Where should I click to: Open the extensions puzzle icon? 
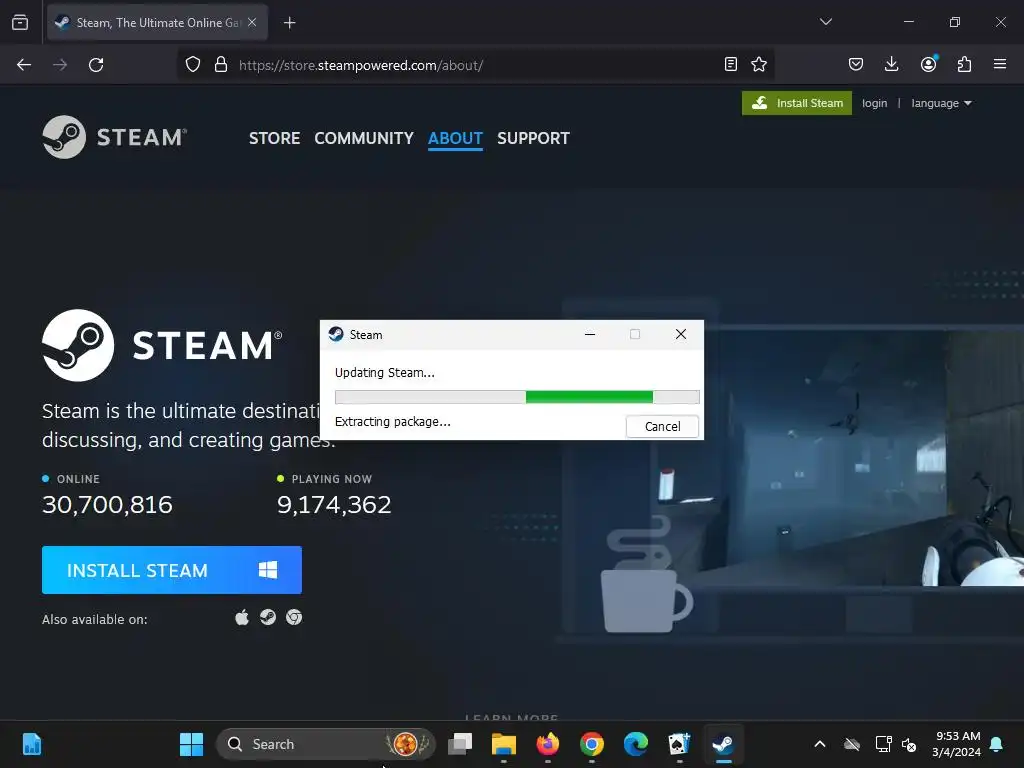coord(964,64)
